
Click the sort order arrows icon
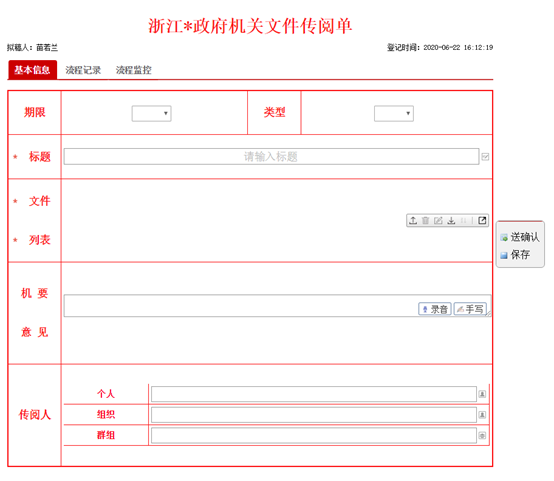464,221
